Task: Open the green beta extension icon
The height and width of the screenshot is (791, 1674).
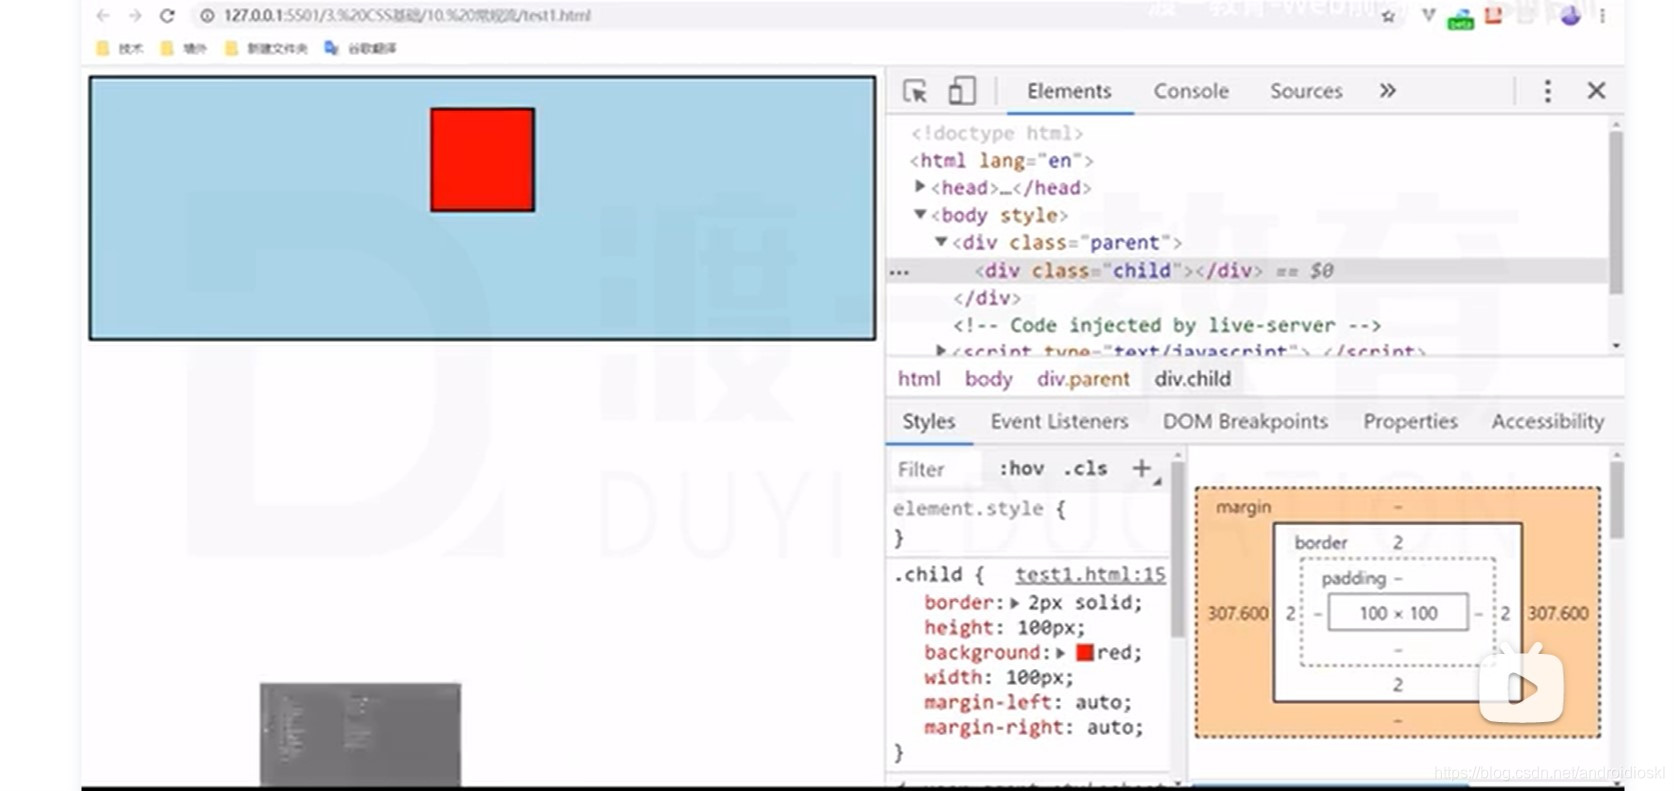Action: [1460, 18]
